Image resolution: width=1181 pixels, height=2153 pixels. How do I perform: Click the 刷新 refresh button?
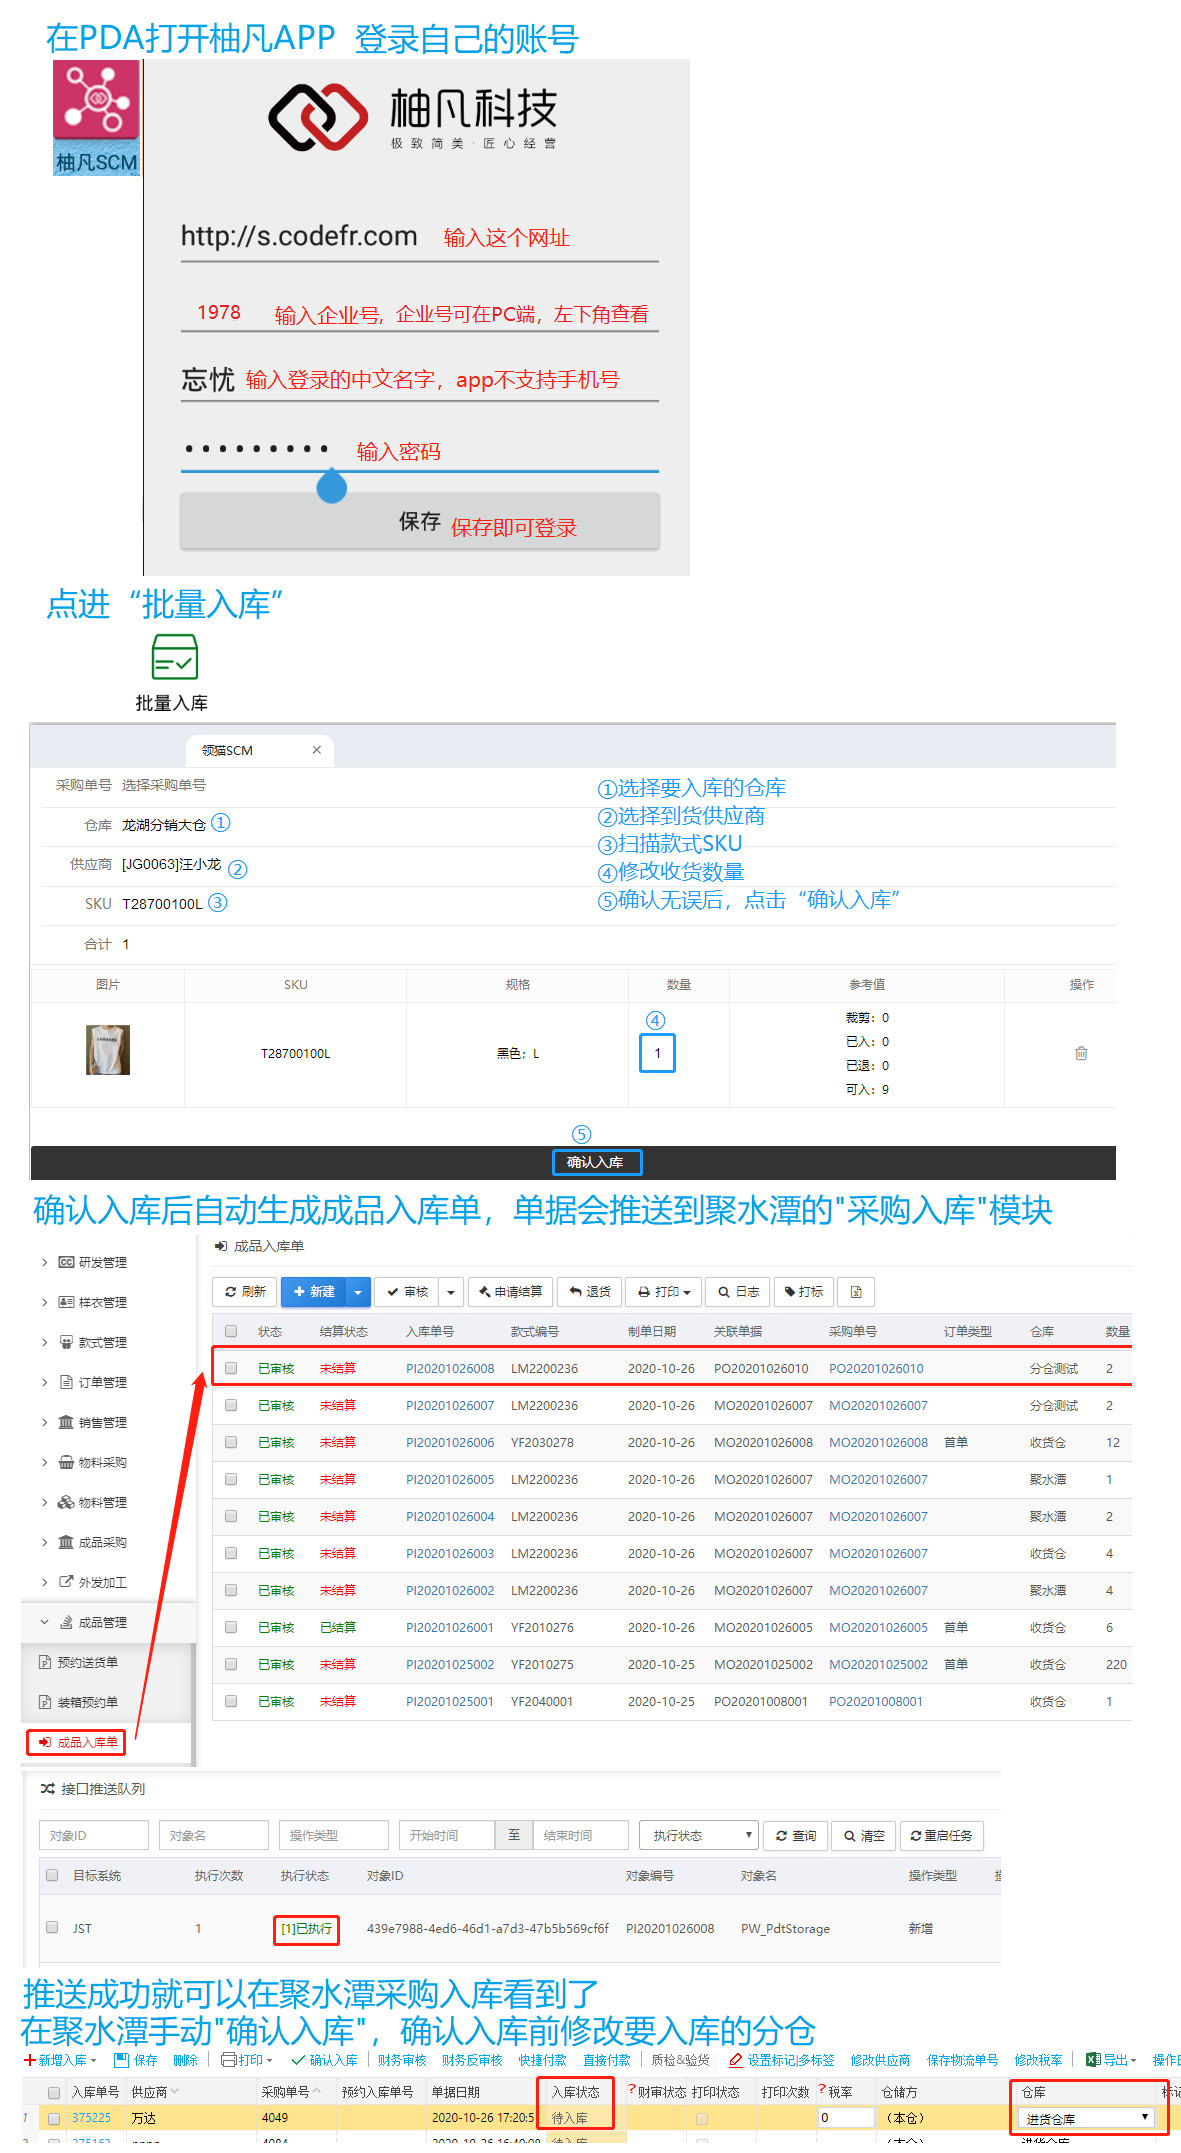pos(245,1292)
